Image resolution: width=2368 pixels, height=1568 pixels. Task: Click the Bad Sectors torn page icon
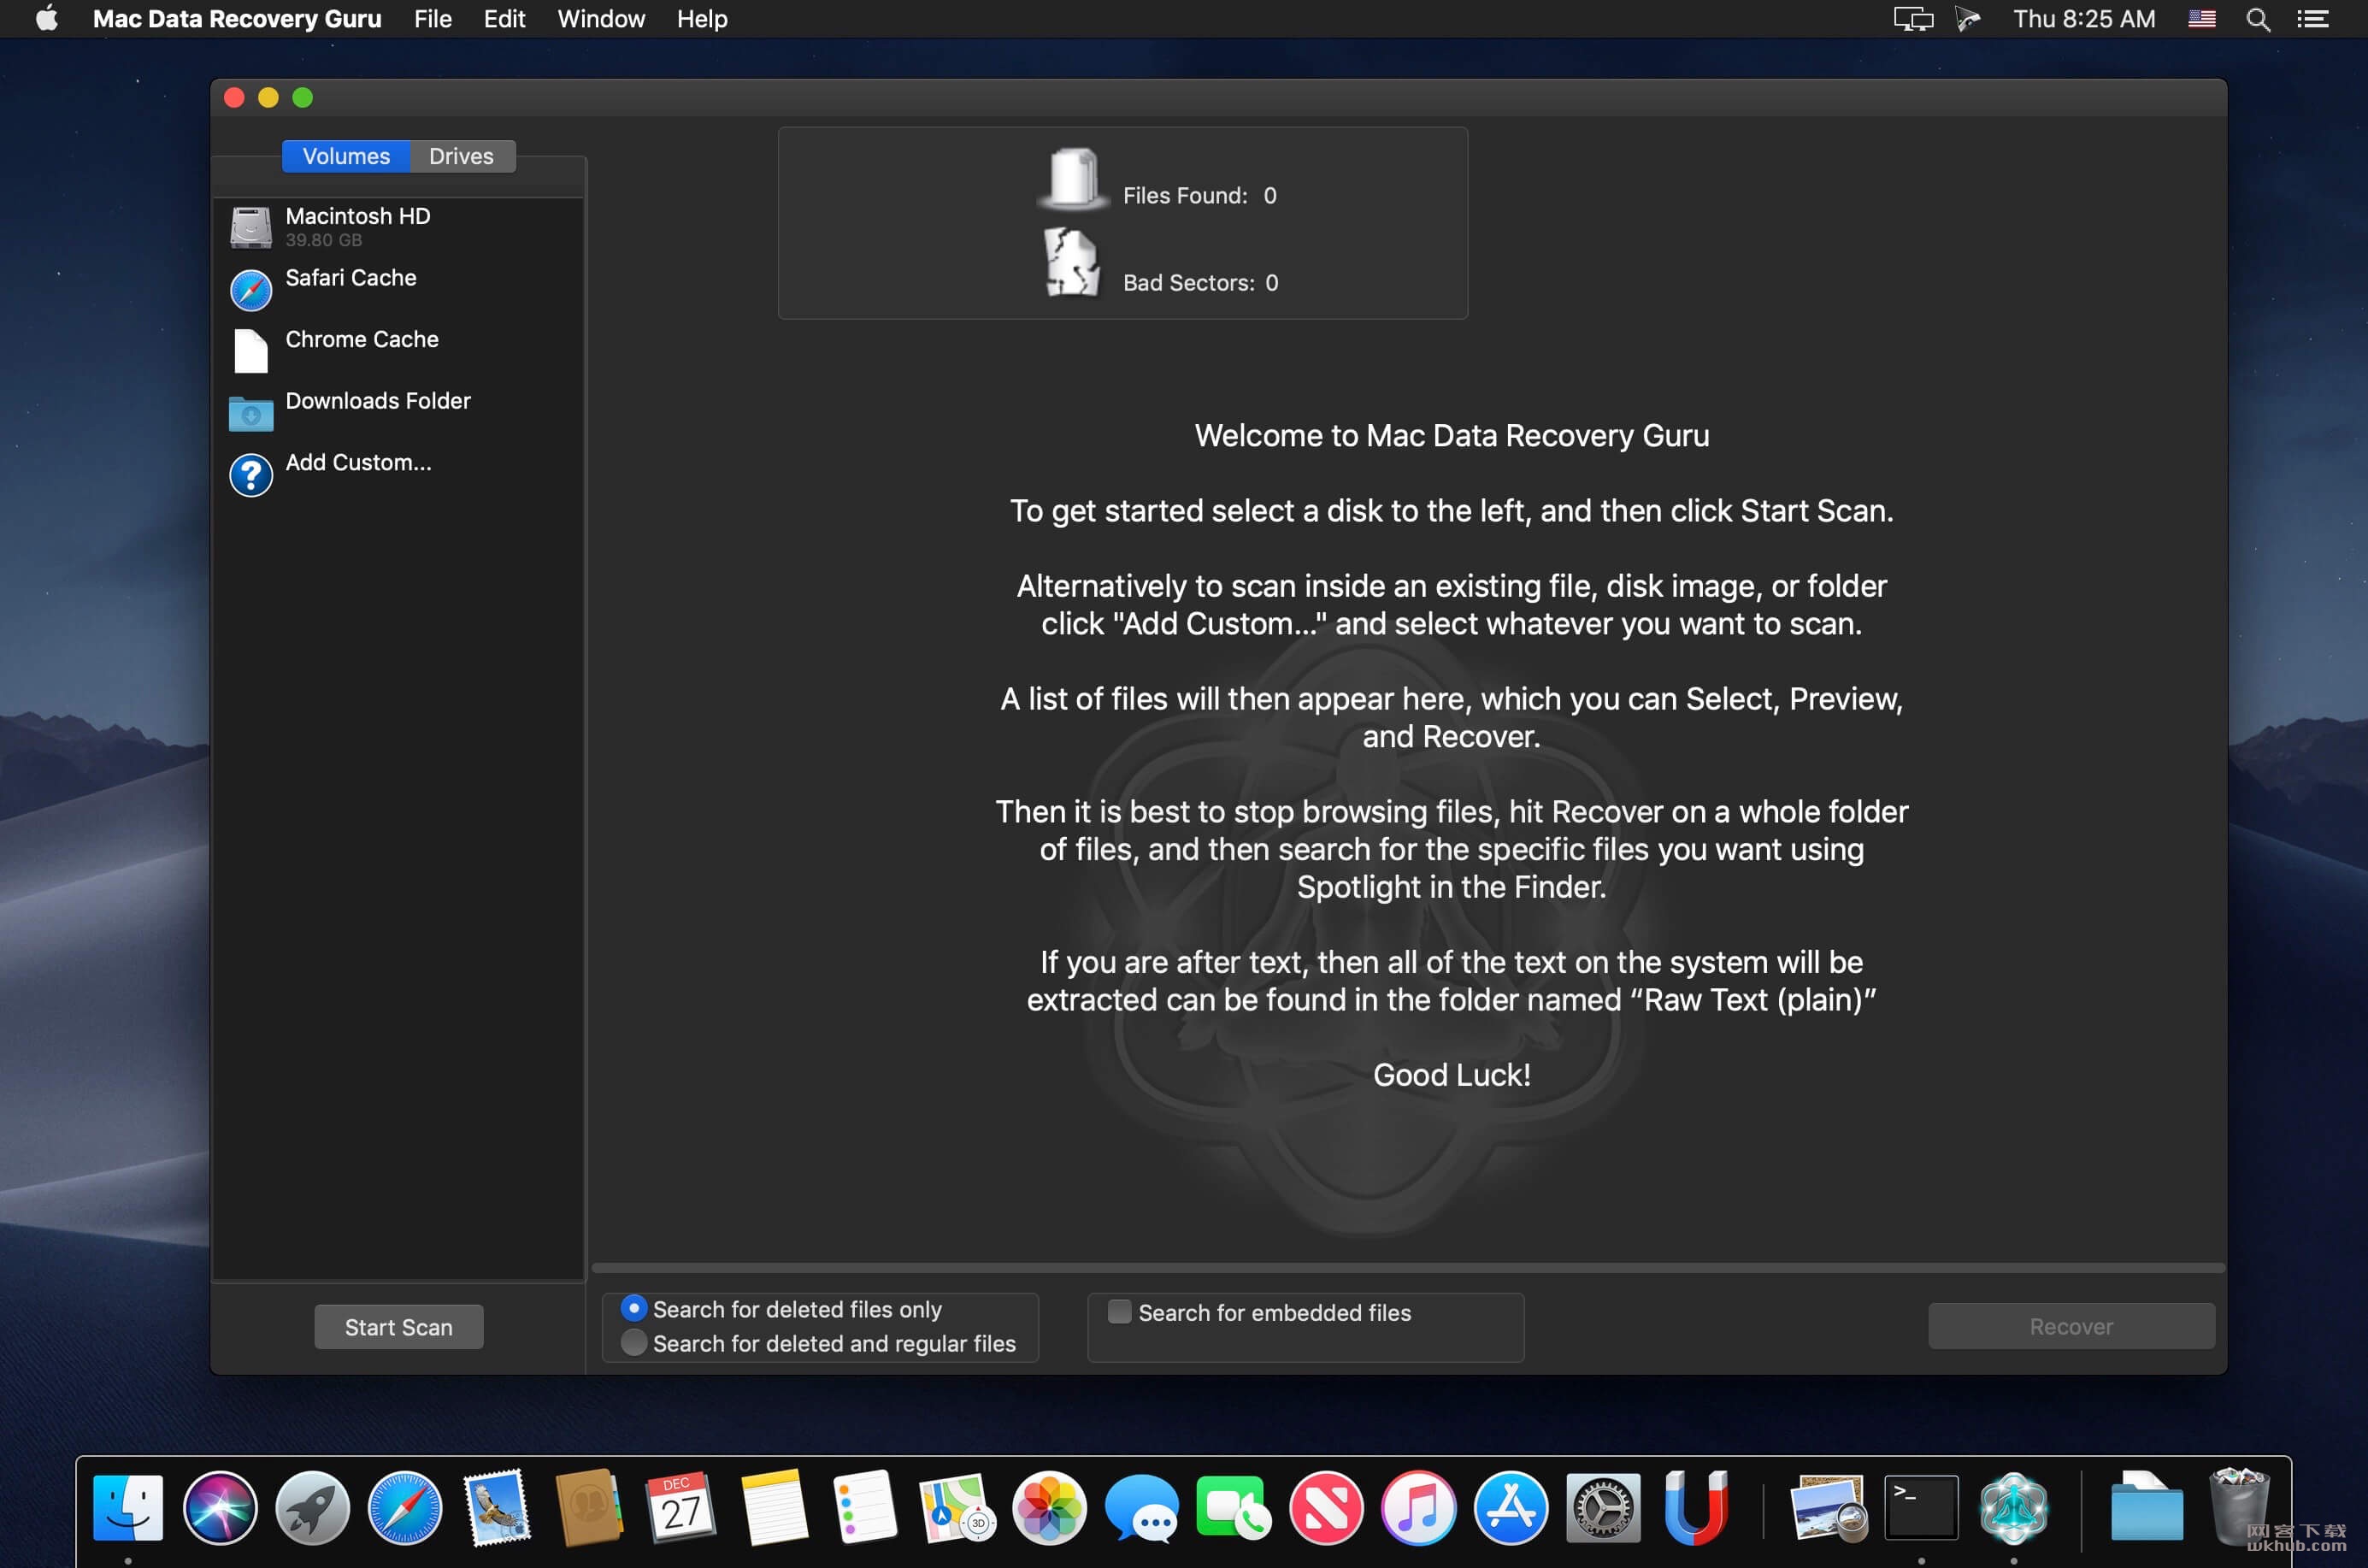click(x=1072, y=263)
